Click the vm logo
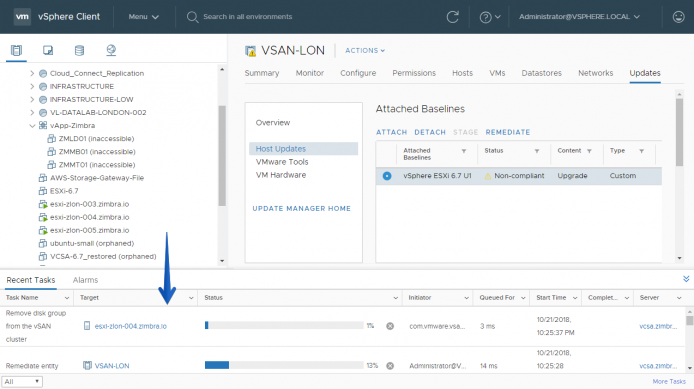Image resolution: width=694 pixels, height=389 pixels. click(22, 17)
